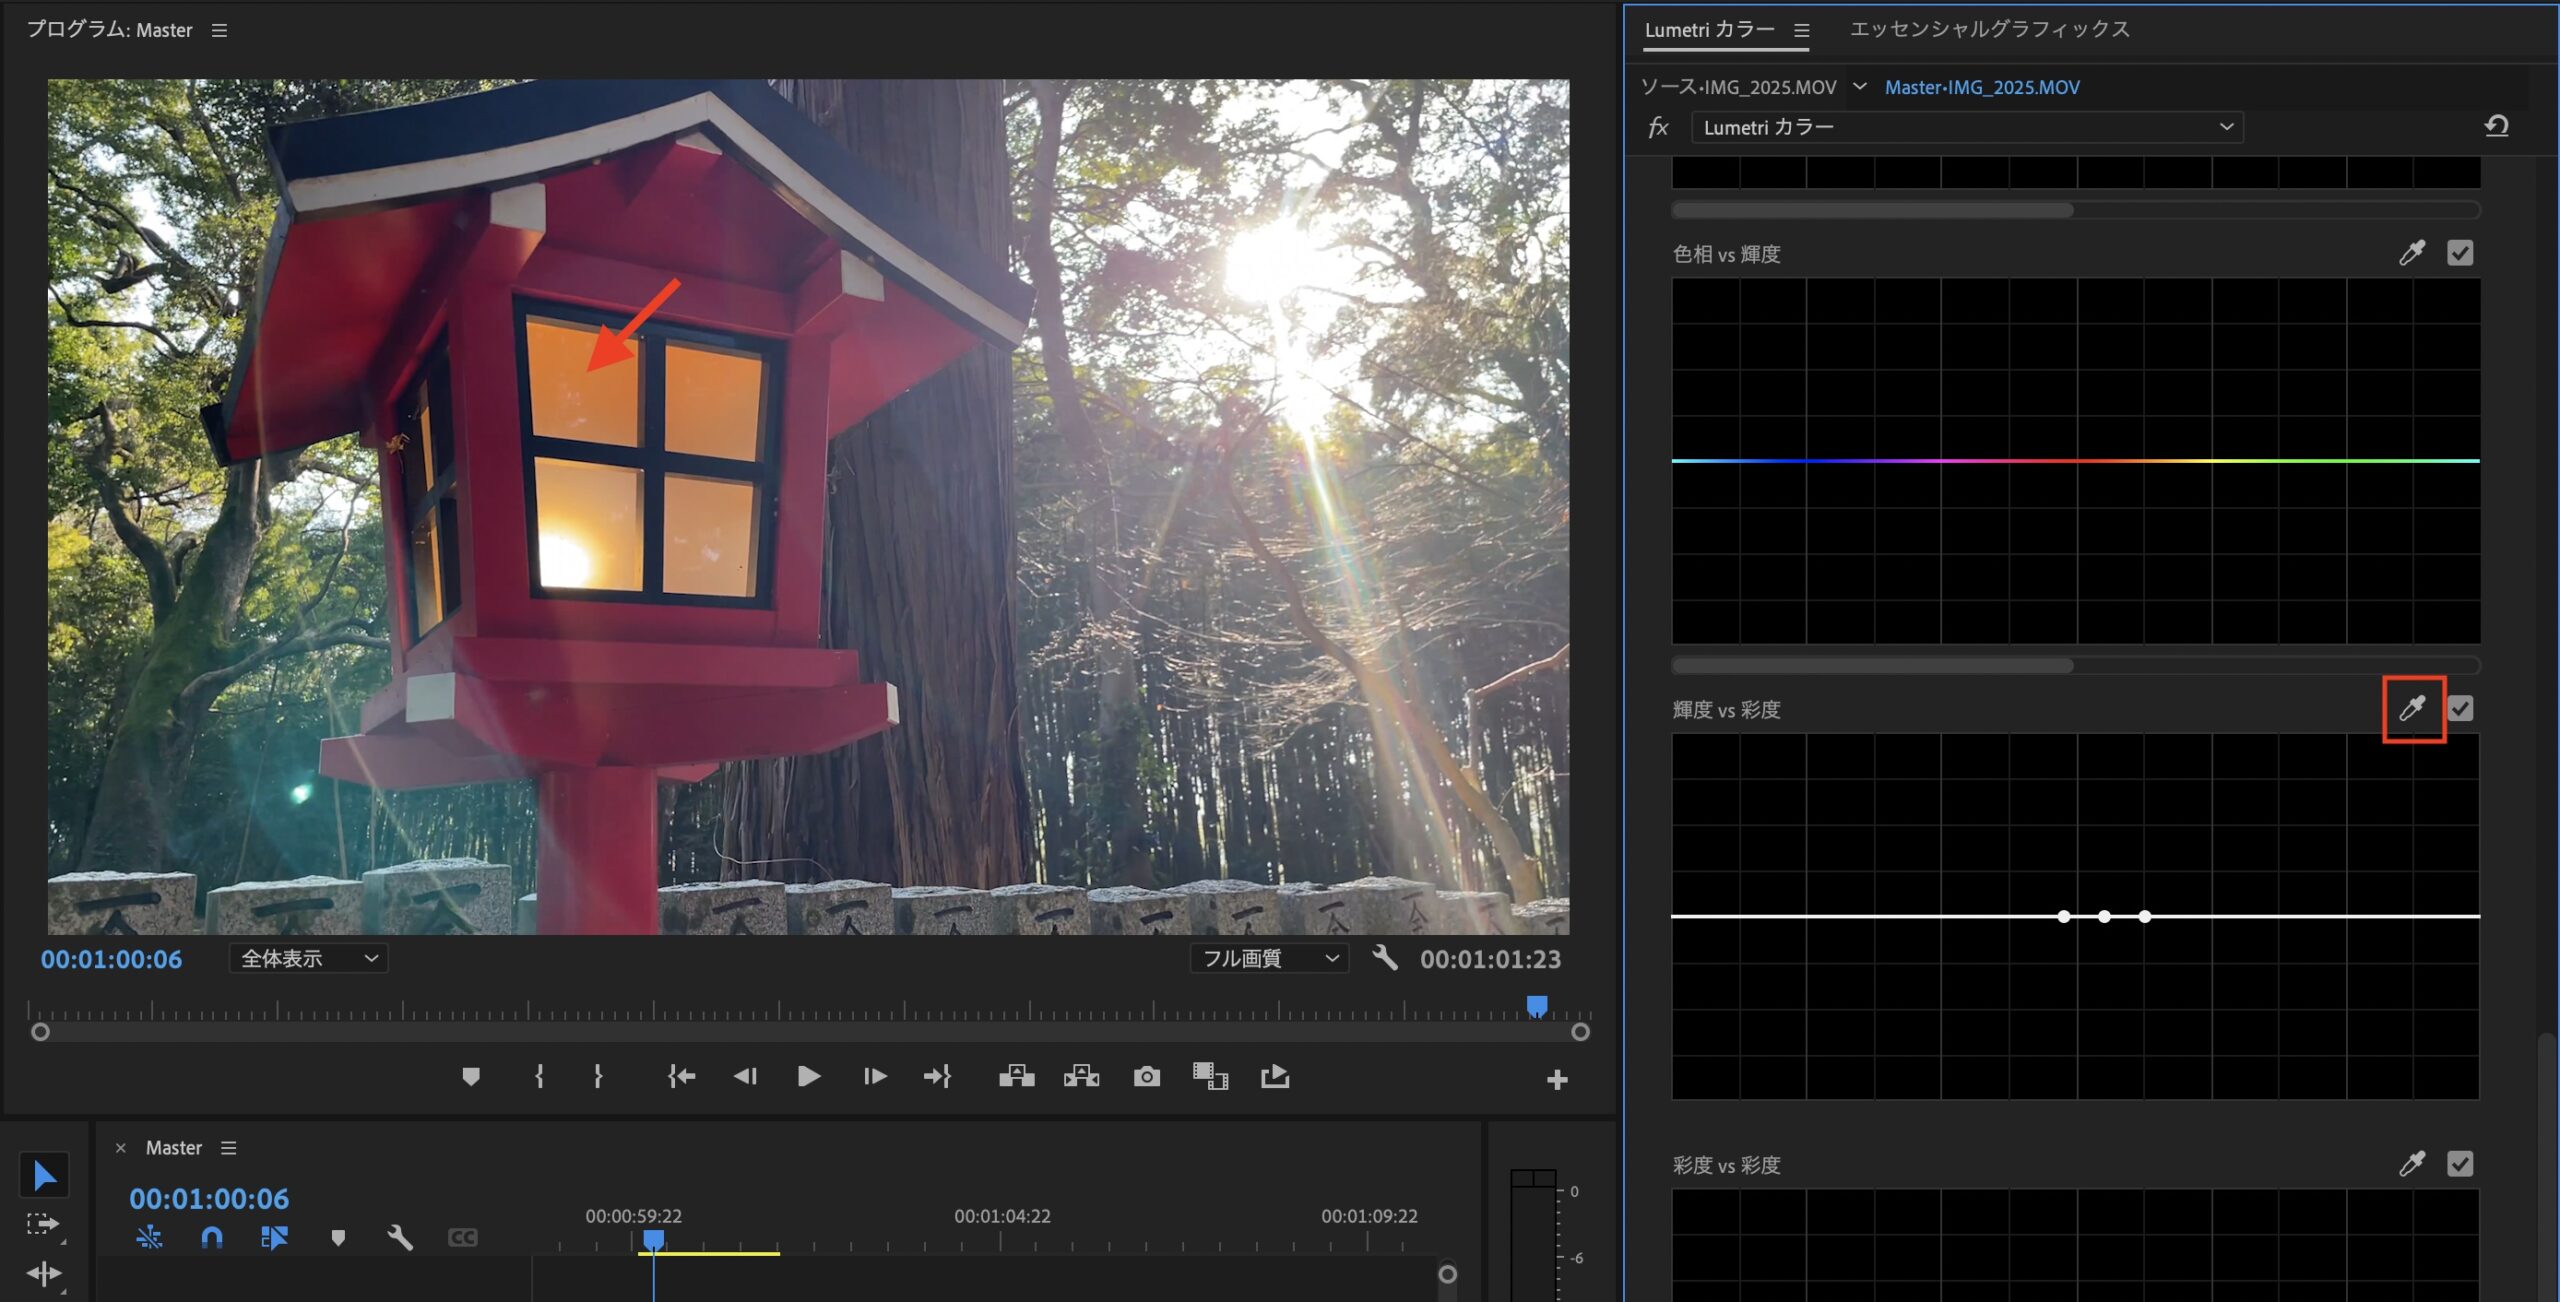Viewport: 2560px width, 1302px height.
Task: Click the 輝度 vs 彩度 eyedropper icon
Action: tap(2412, 708)
